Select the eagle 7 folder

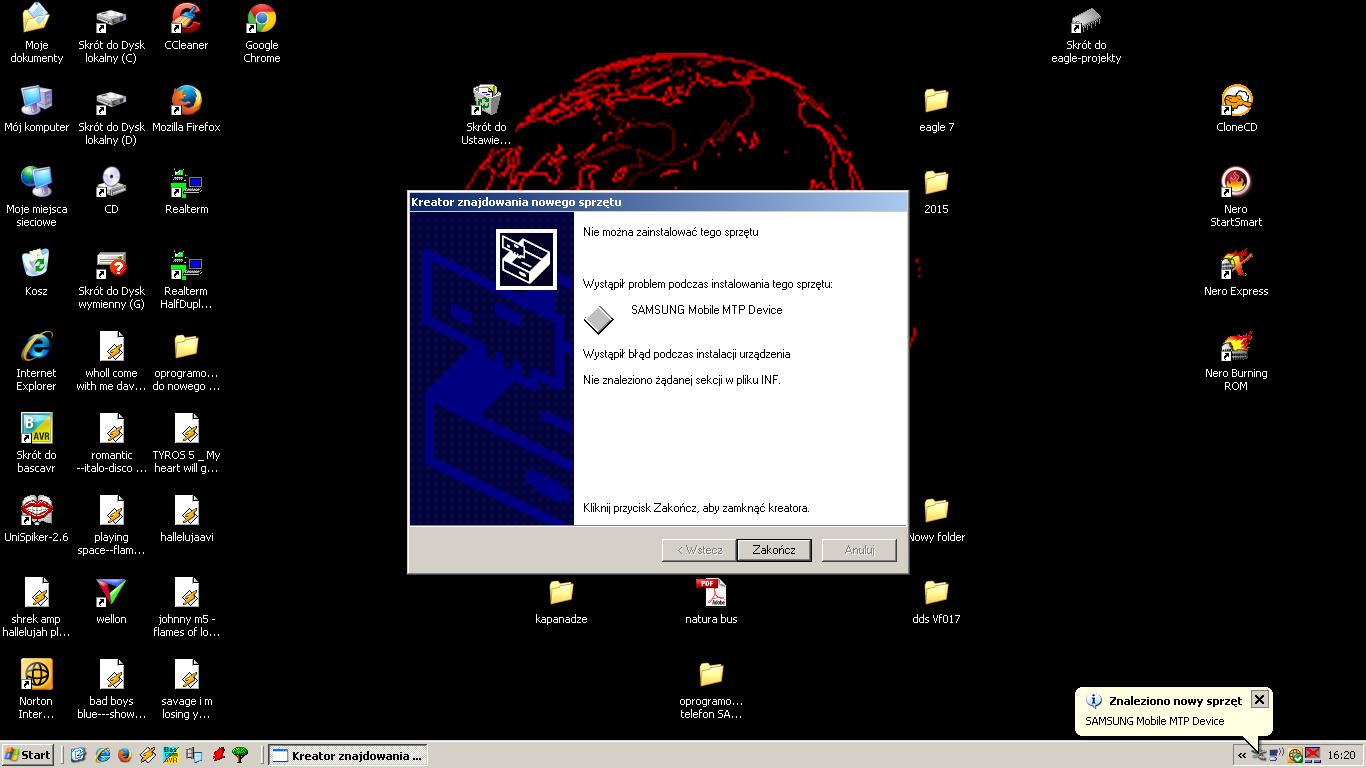(936, 109)
